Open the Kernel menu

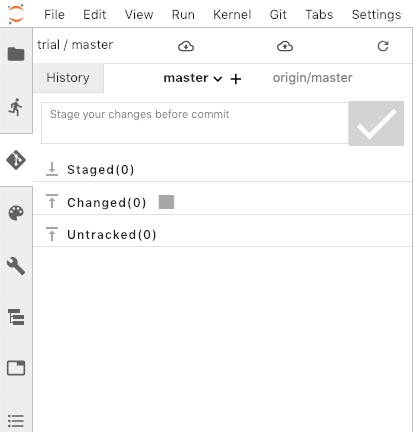[232, 14]
